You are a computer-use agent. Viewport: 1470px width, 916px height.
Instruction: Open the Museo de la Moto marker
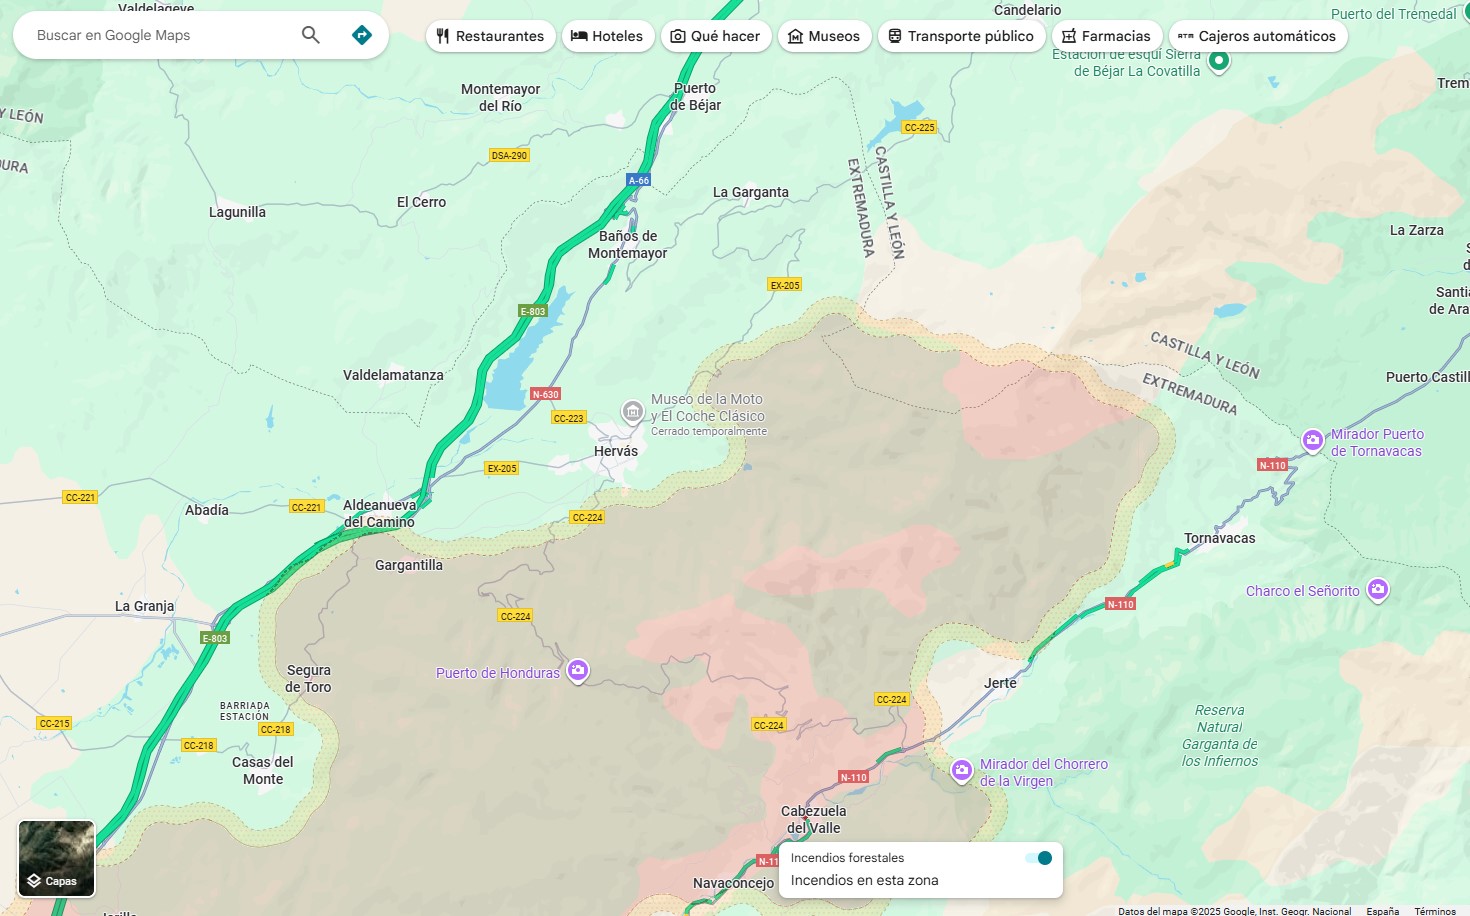point(632,411)
